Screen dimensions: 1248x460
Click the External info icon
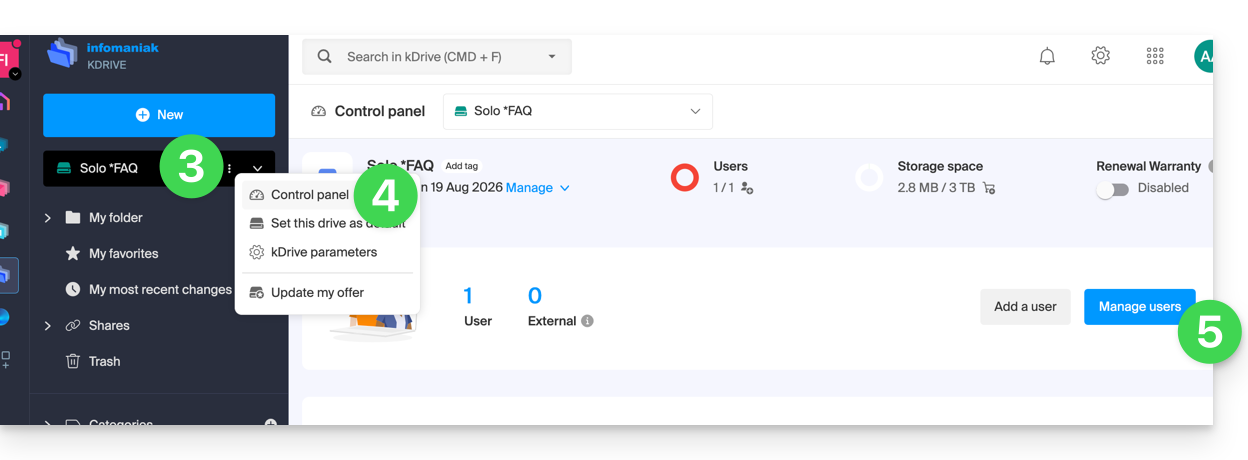coord(587,321)
